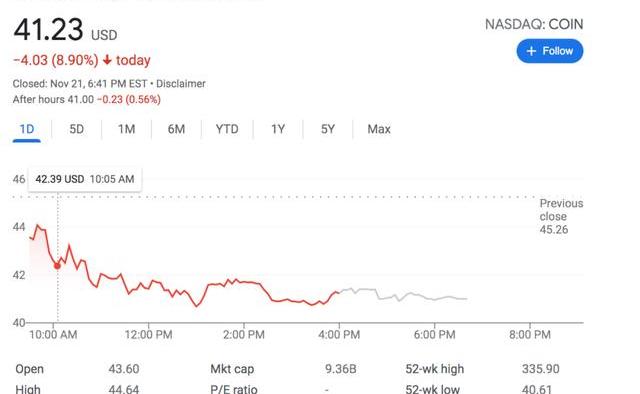Select the 1D chart range tab
The width and height of the screenshot is (640, 394).
[27, 129]
